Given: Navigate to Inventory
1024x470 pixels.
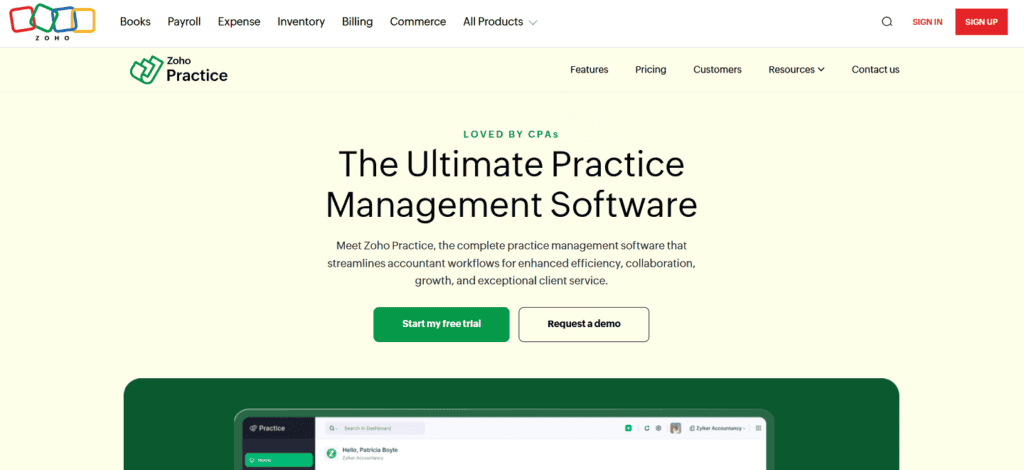Looking at the screenshot, I should pyautogui.click(x=301, y=22).
